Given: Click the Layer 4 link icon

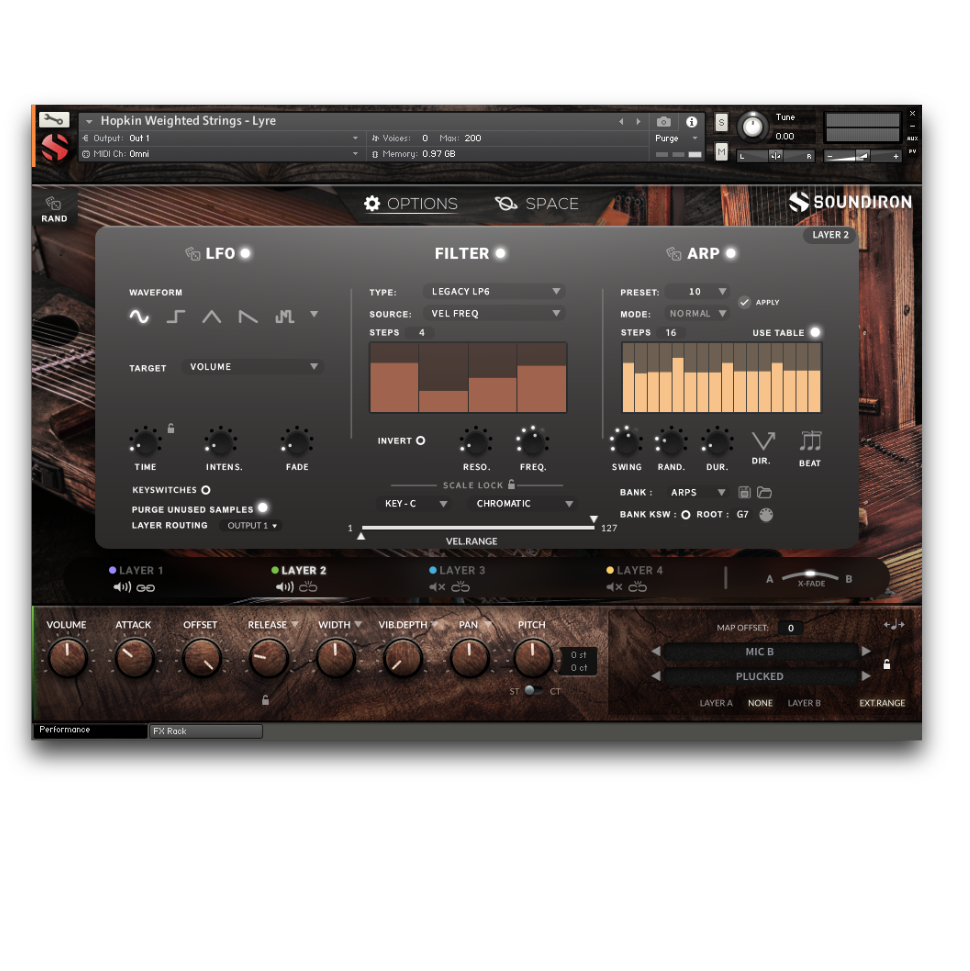Looking at the screenshot, I should (637, 587).
